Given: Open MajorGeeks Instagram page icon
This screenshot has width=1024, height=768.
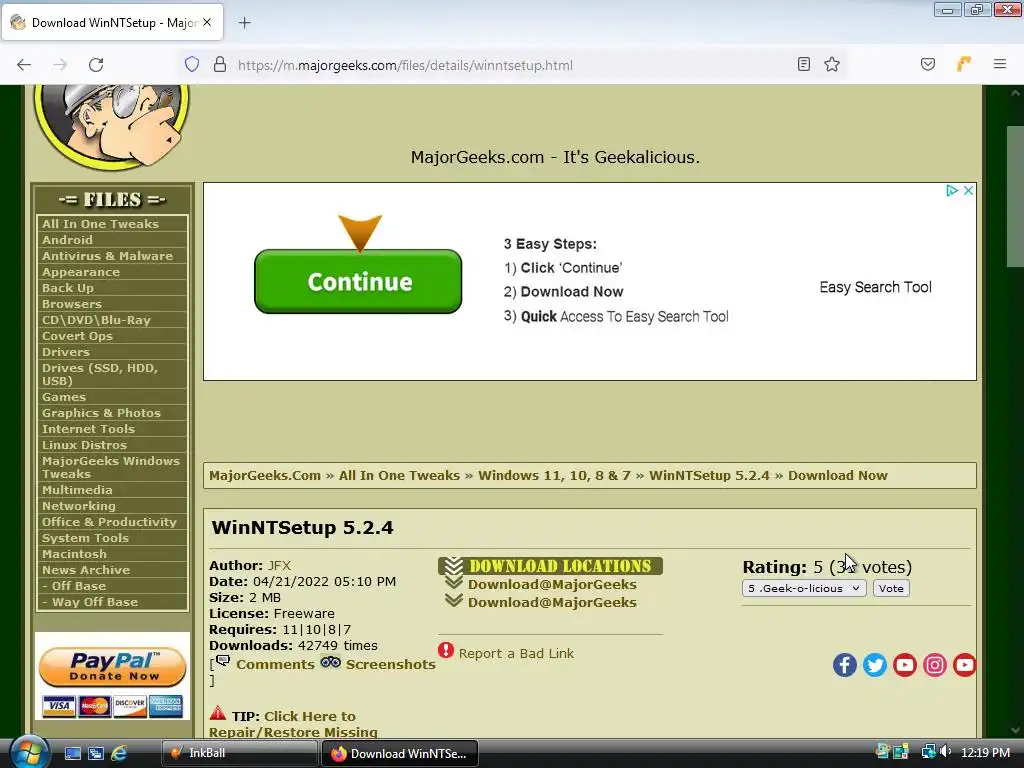Looking at the screenshot, I should (935, 665).
